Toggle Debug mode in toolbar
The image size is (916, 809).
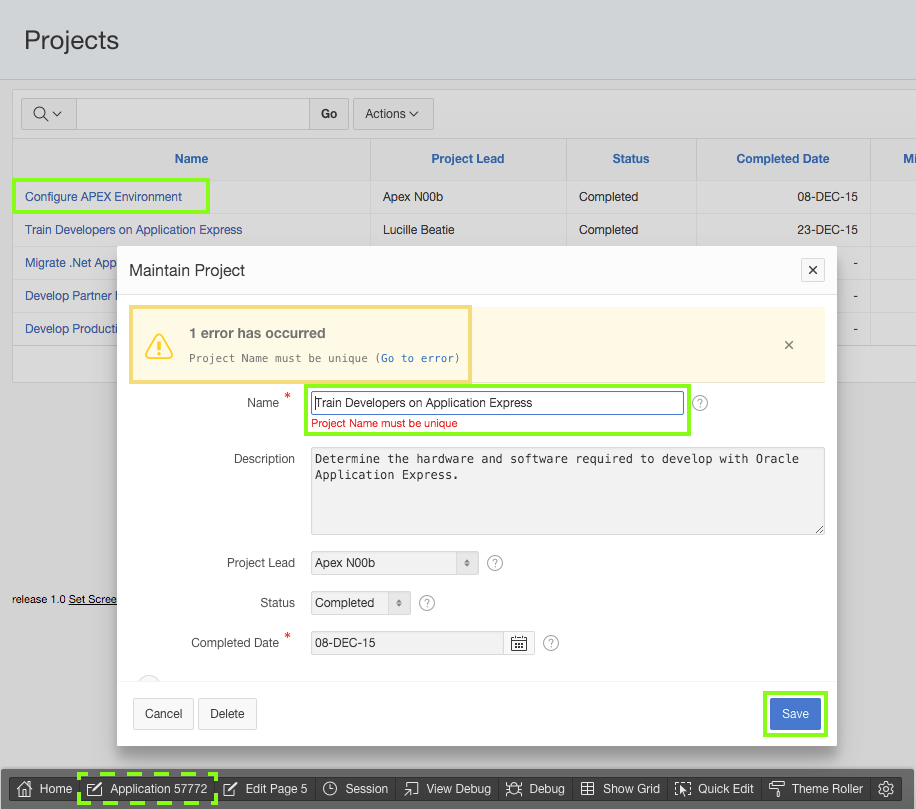(x=536, y=789)
